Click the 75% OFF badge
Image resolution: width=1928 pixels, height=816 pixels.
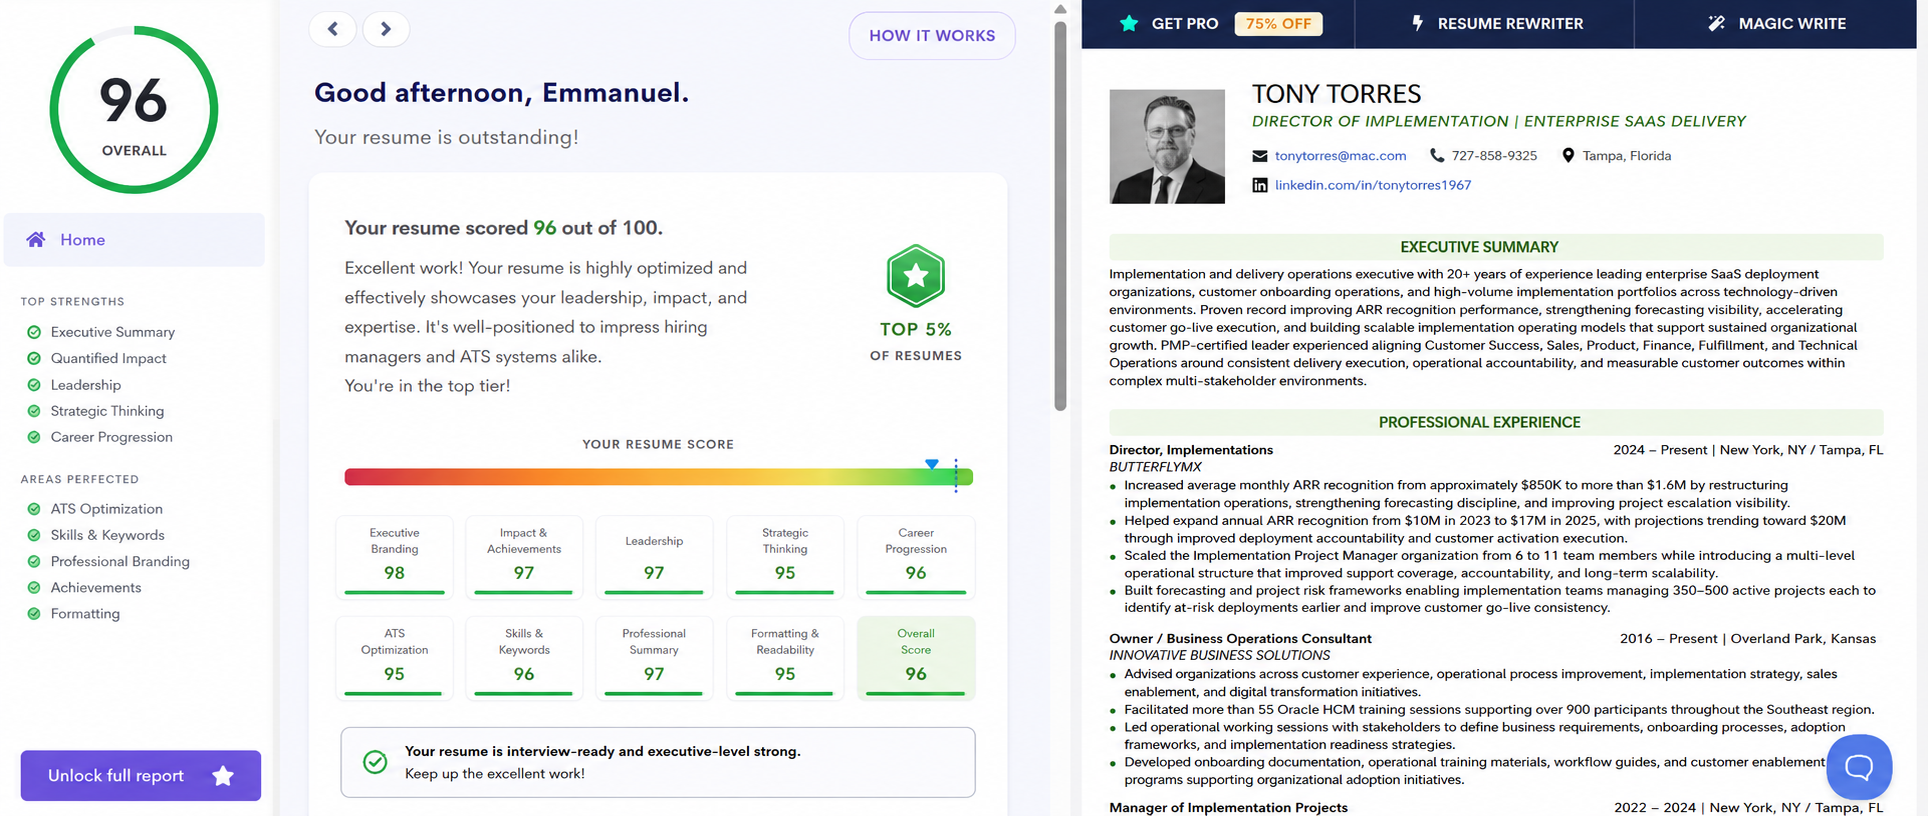point(1278,23)
